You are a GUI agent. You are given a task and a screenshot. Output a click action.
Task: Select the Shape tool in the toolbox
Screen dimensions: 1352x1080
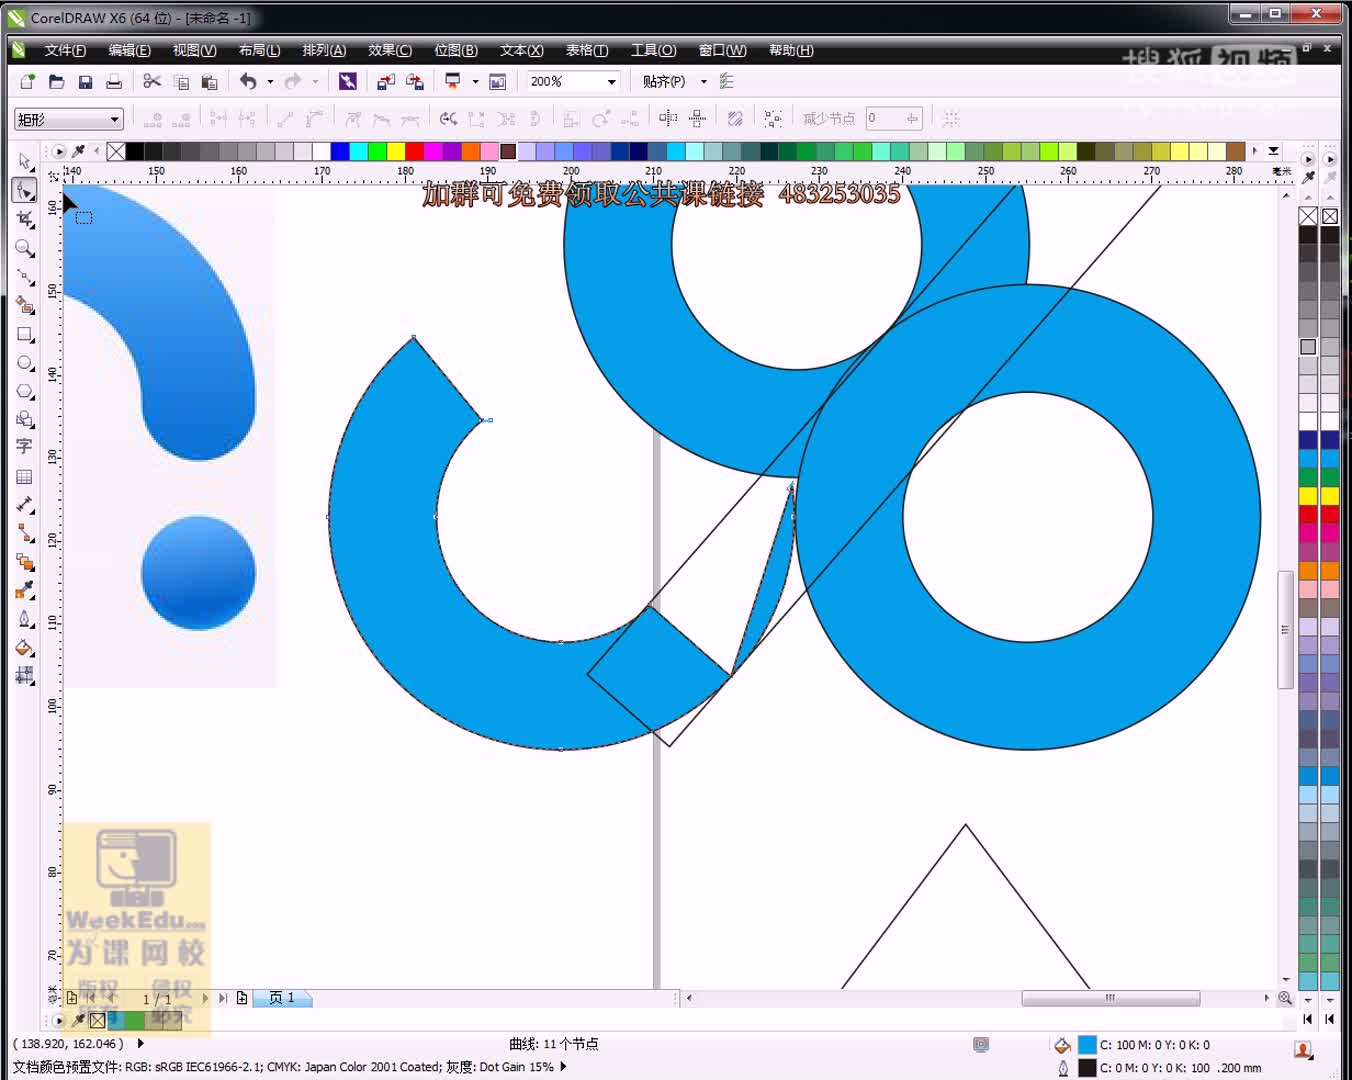pos(25,190)
